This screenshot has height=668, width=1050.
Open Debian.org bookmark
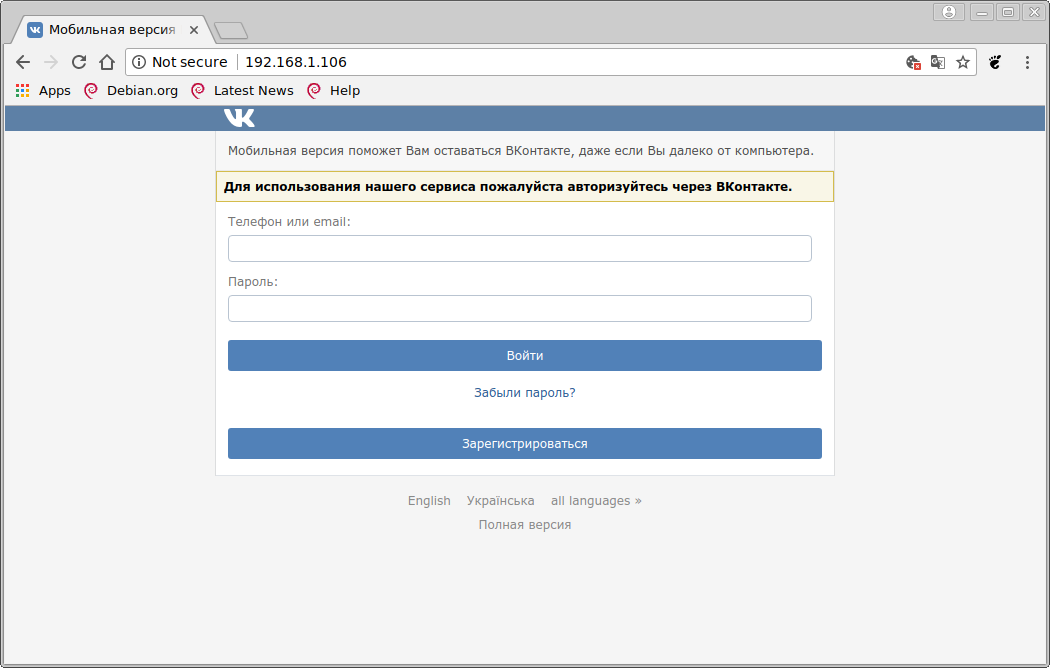click(131, 91)
